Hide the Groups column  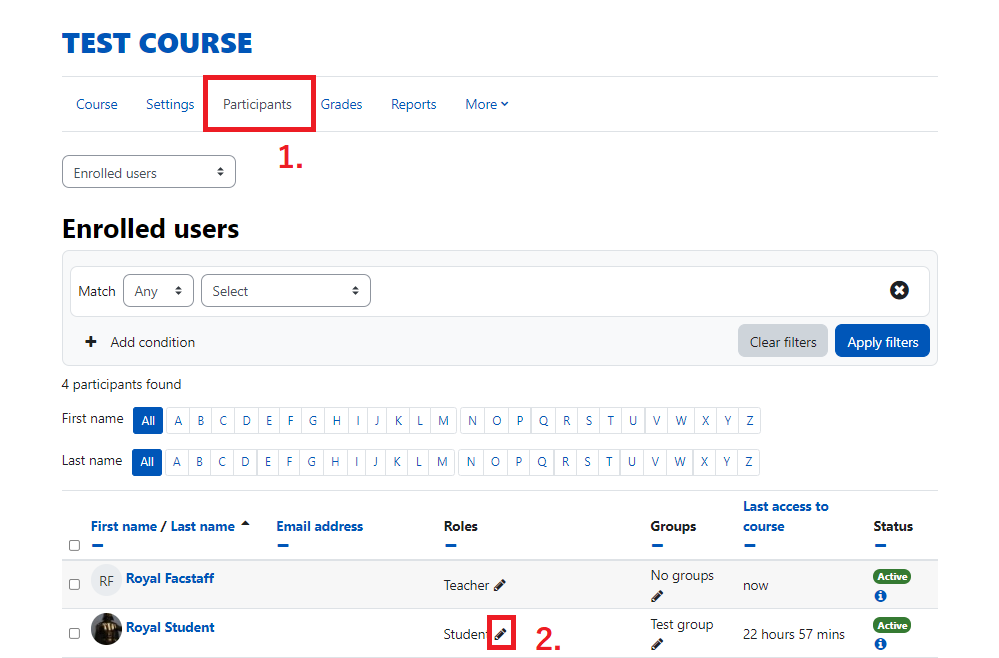pos(658,545)
